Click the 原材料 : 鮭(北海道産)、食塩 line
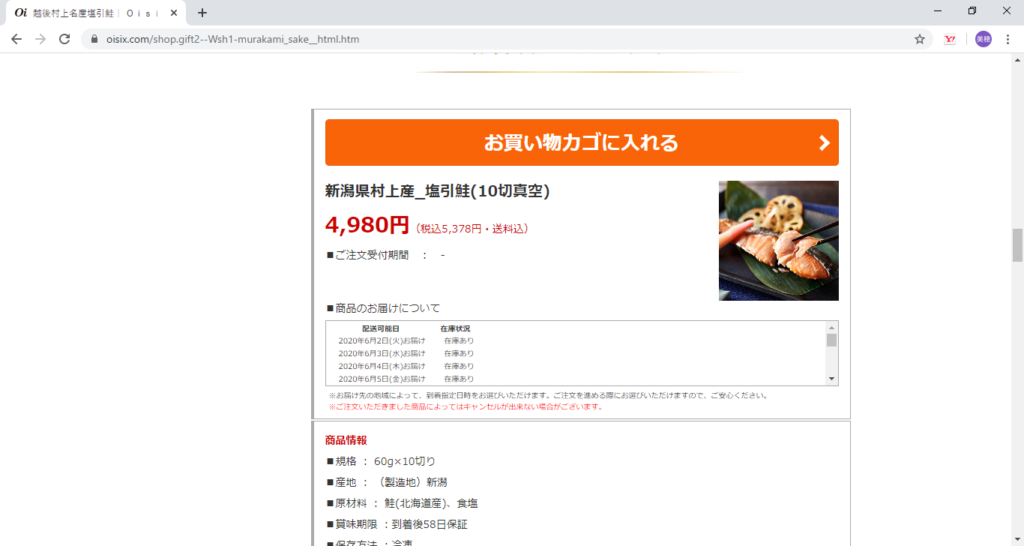 [402, 503]
